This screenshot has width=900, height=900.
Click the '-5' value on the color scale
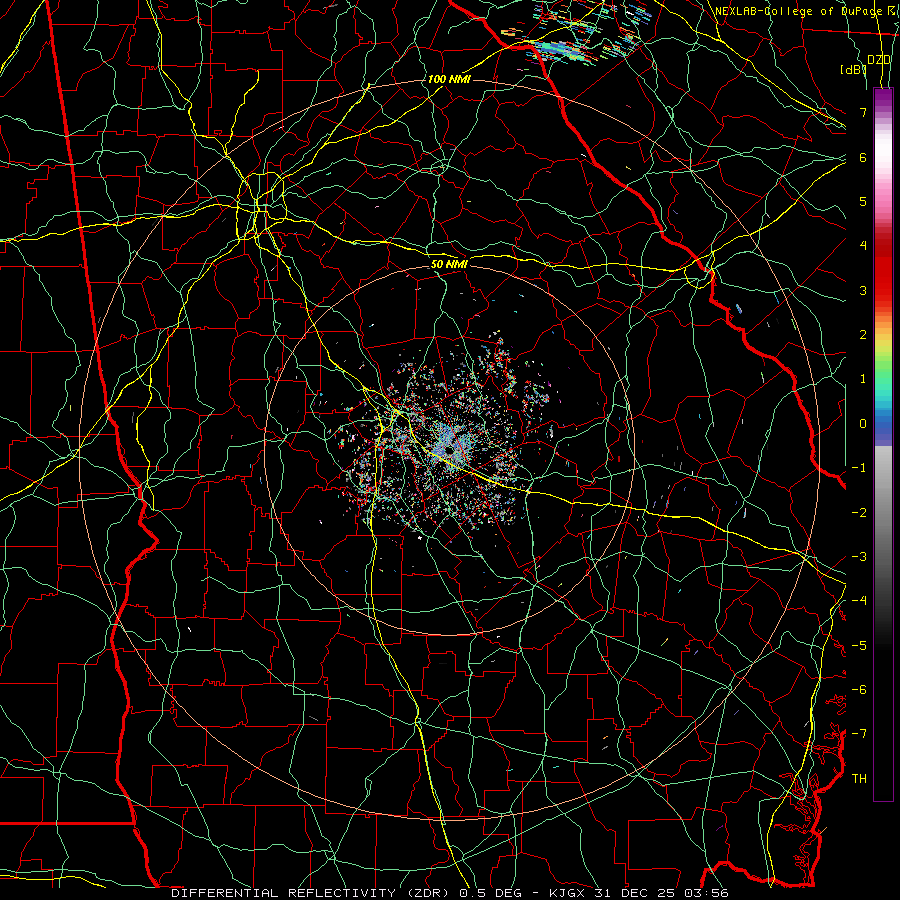[x=859, y=646]
